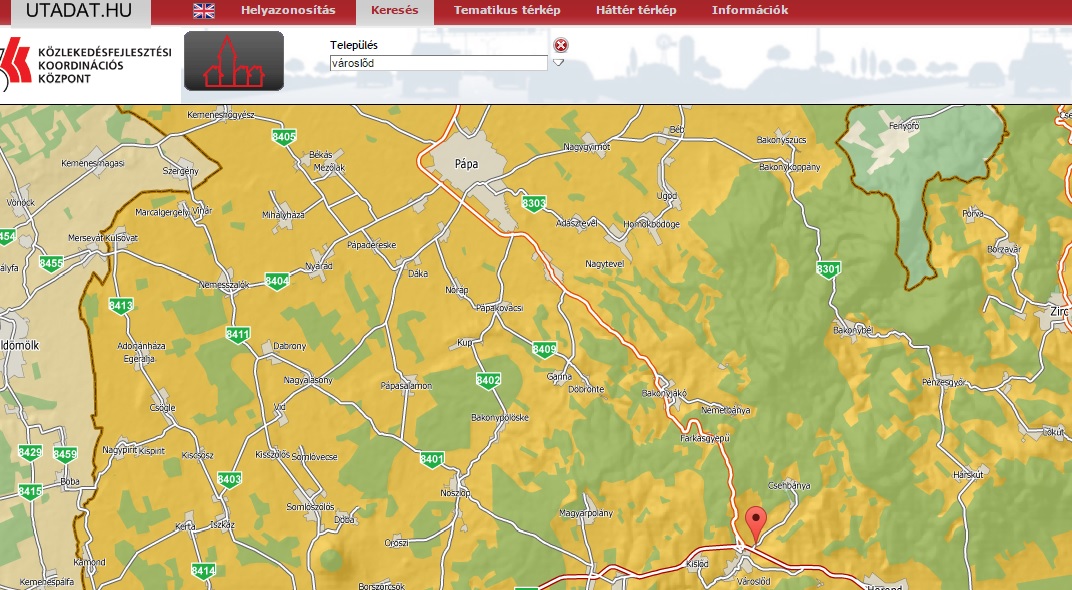Click the red location pin near Városlőd
Image resolution: width=1072 pixels, height=590 pixels.
point(756,522)
